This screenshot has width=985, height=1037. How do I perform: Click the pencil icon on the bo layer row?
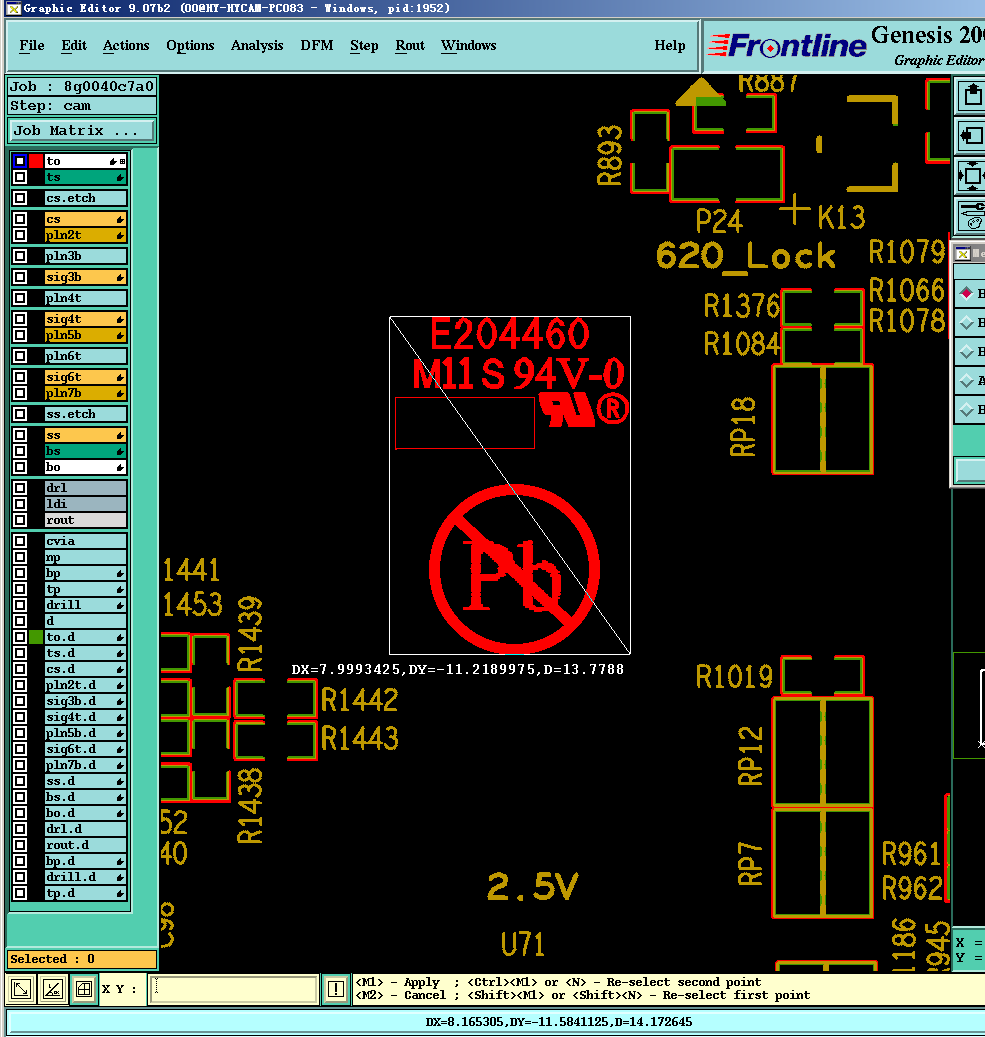[120, 467]
